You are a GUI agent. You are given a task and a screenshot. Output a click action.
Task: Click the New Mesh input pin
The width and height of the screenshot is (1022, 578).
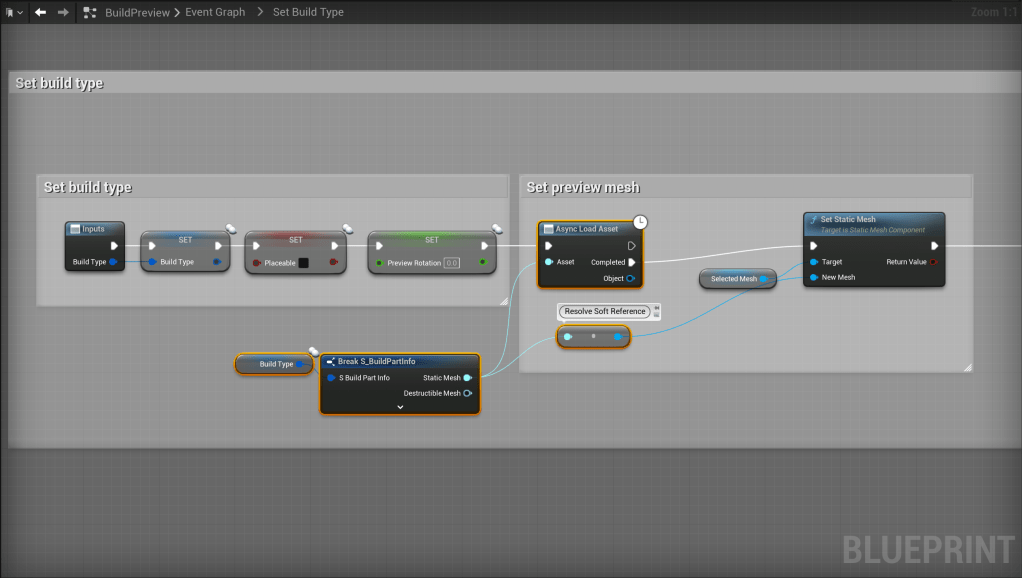[814, 277]
